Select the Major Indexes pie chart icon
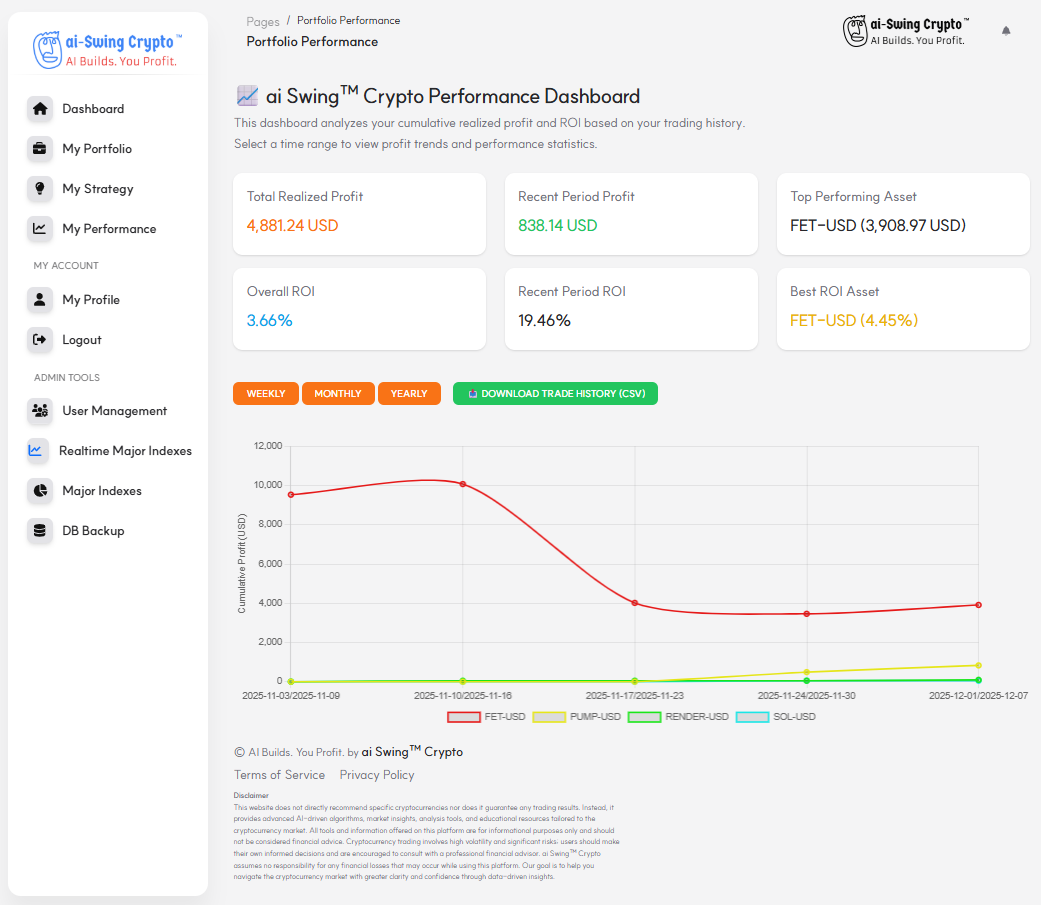Image resolution: width=1041 pixels, height=905 pixels. click(41, 491)
